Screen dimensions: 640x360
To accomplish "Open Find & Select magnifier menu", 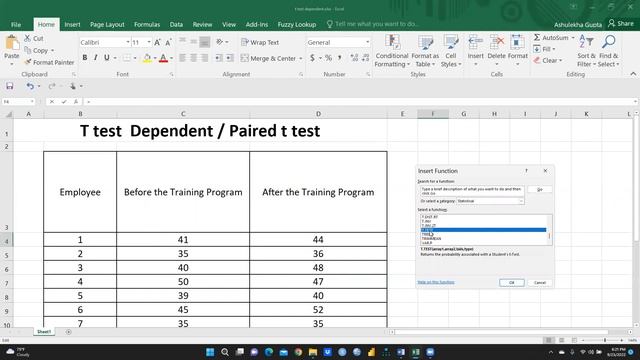I will point(609,51).
